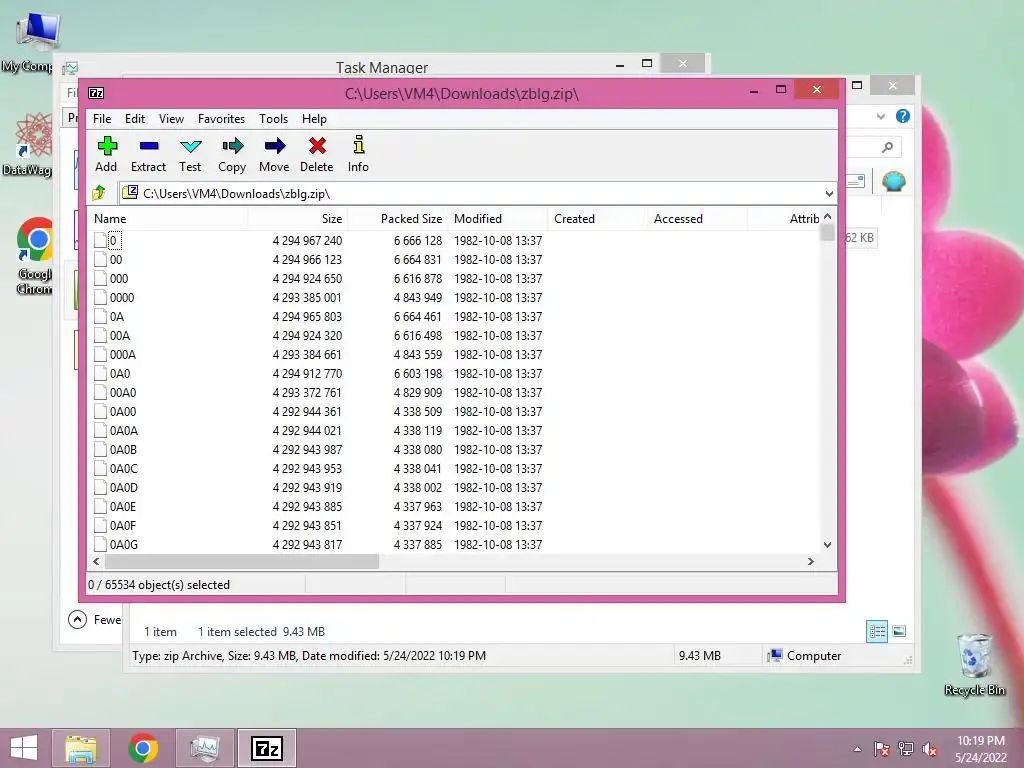Select the file icon for 0000
This screenshot has height=768, width=1024.
coord(100,298)
